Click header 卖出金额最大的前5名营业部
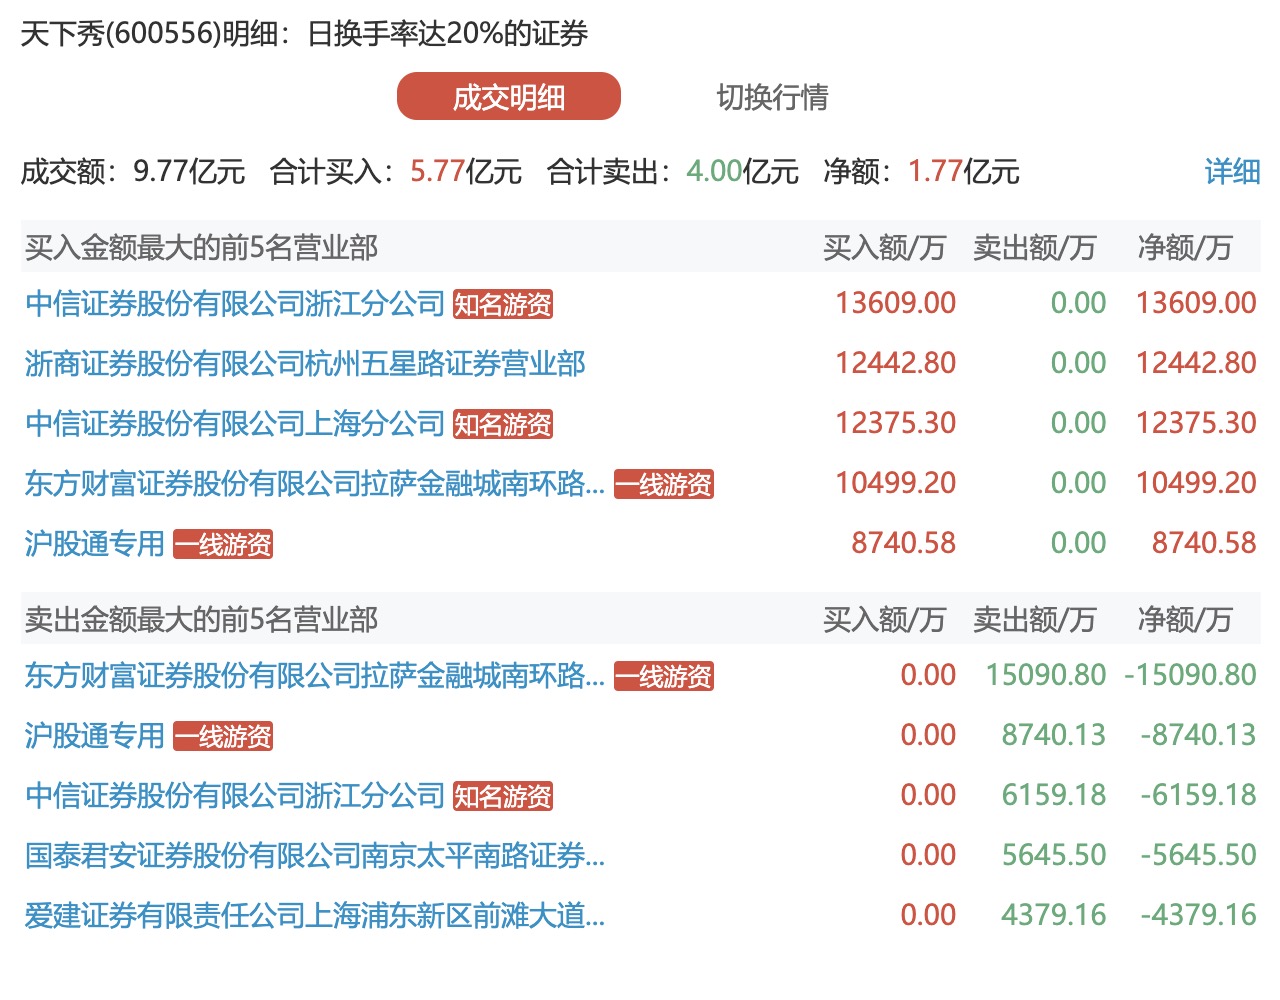This screenshot has height=1000, width=1280. coord(201,619)
